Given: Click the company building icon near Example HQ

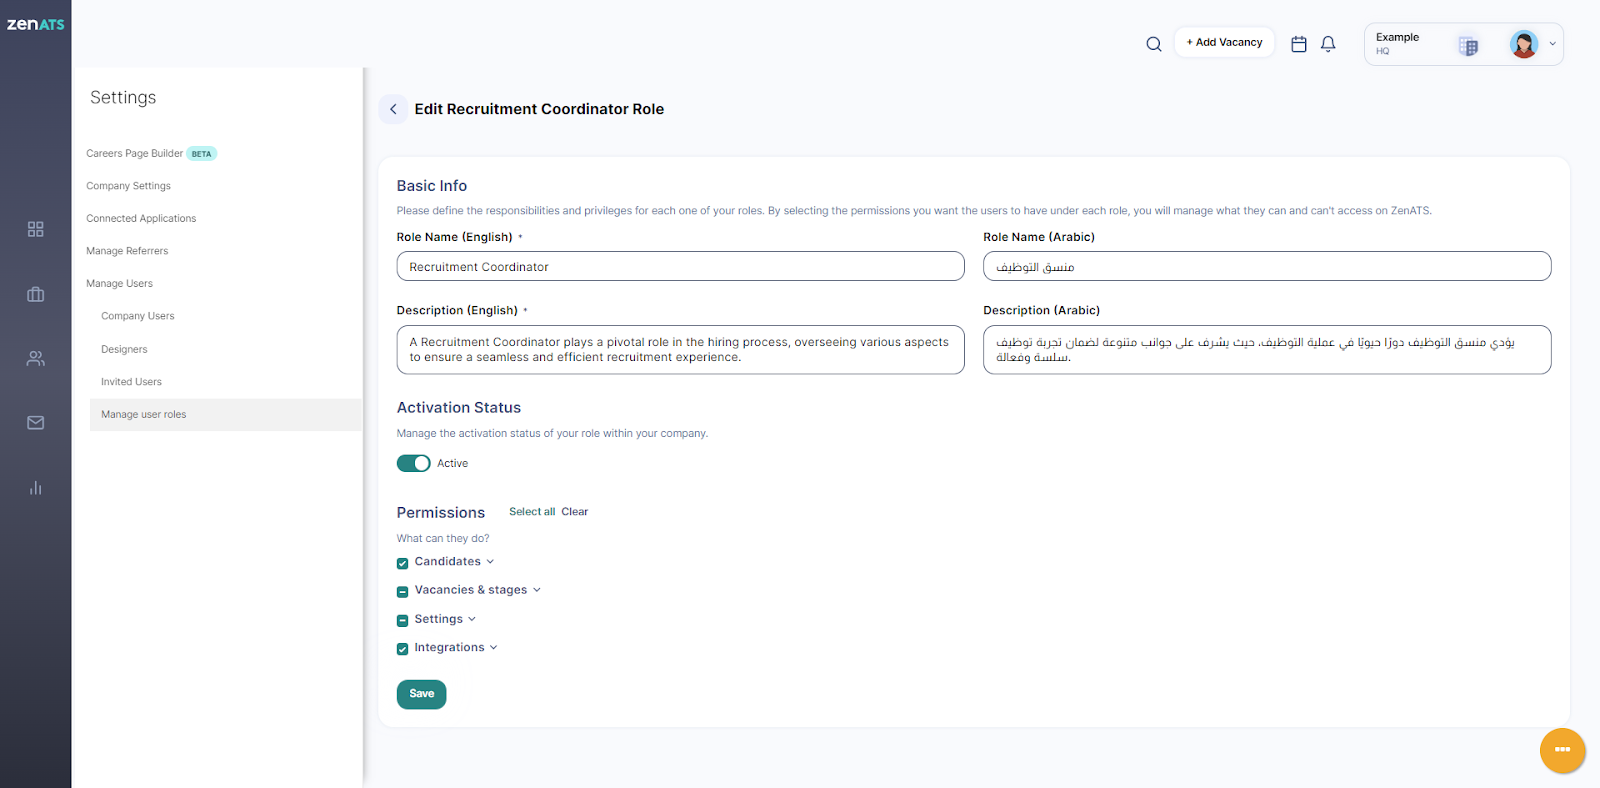Looking at the screenshot, I should pos(1468,46).
